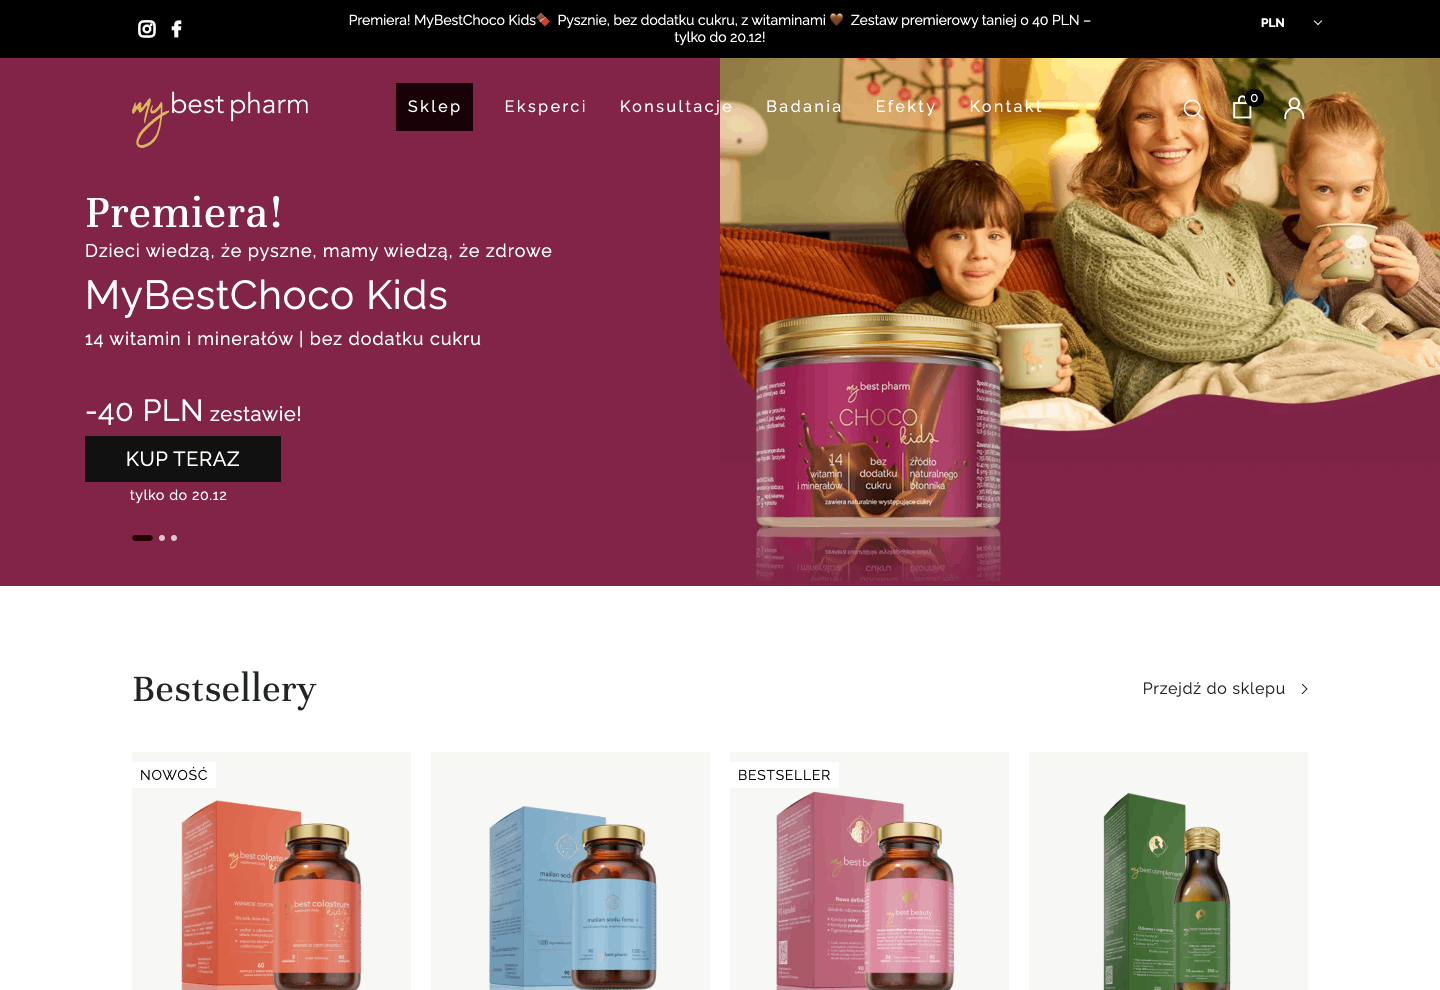Image resolution: width=1440 pixels, height=990 pixels.
Task: Go to Konsultacje page
Action: coord(676,107)
